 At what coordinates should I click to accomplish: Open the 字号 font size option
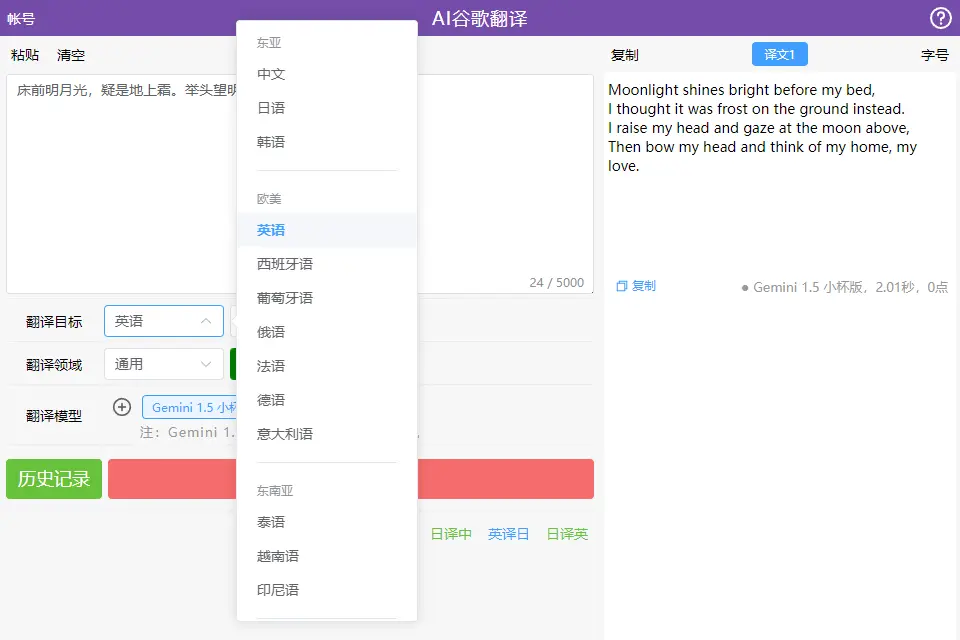pyautogui.click(x=935, y=55)
